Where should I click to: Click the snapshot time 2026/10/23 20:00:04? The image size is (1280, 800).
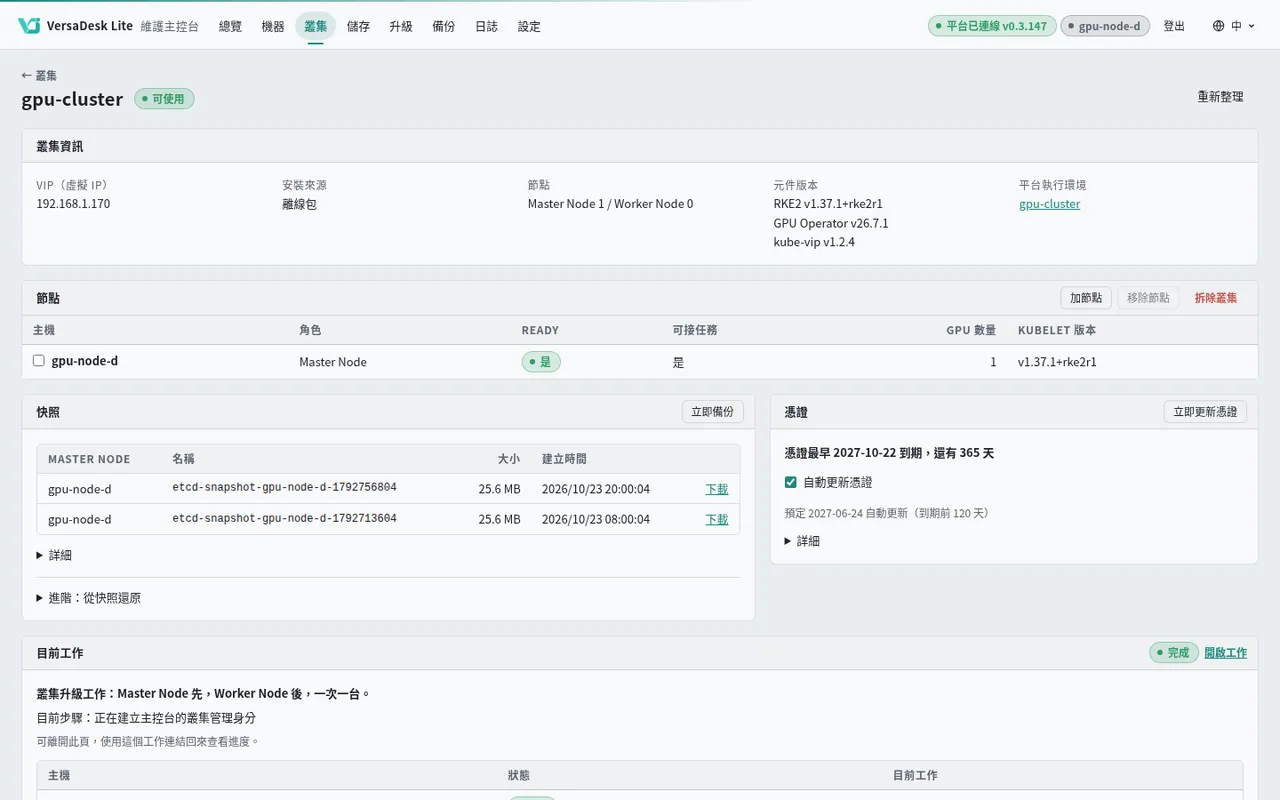point(596,489)
